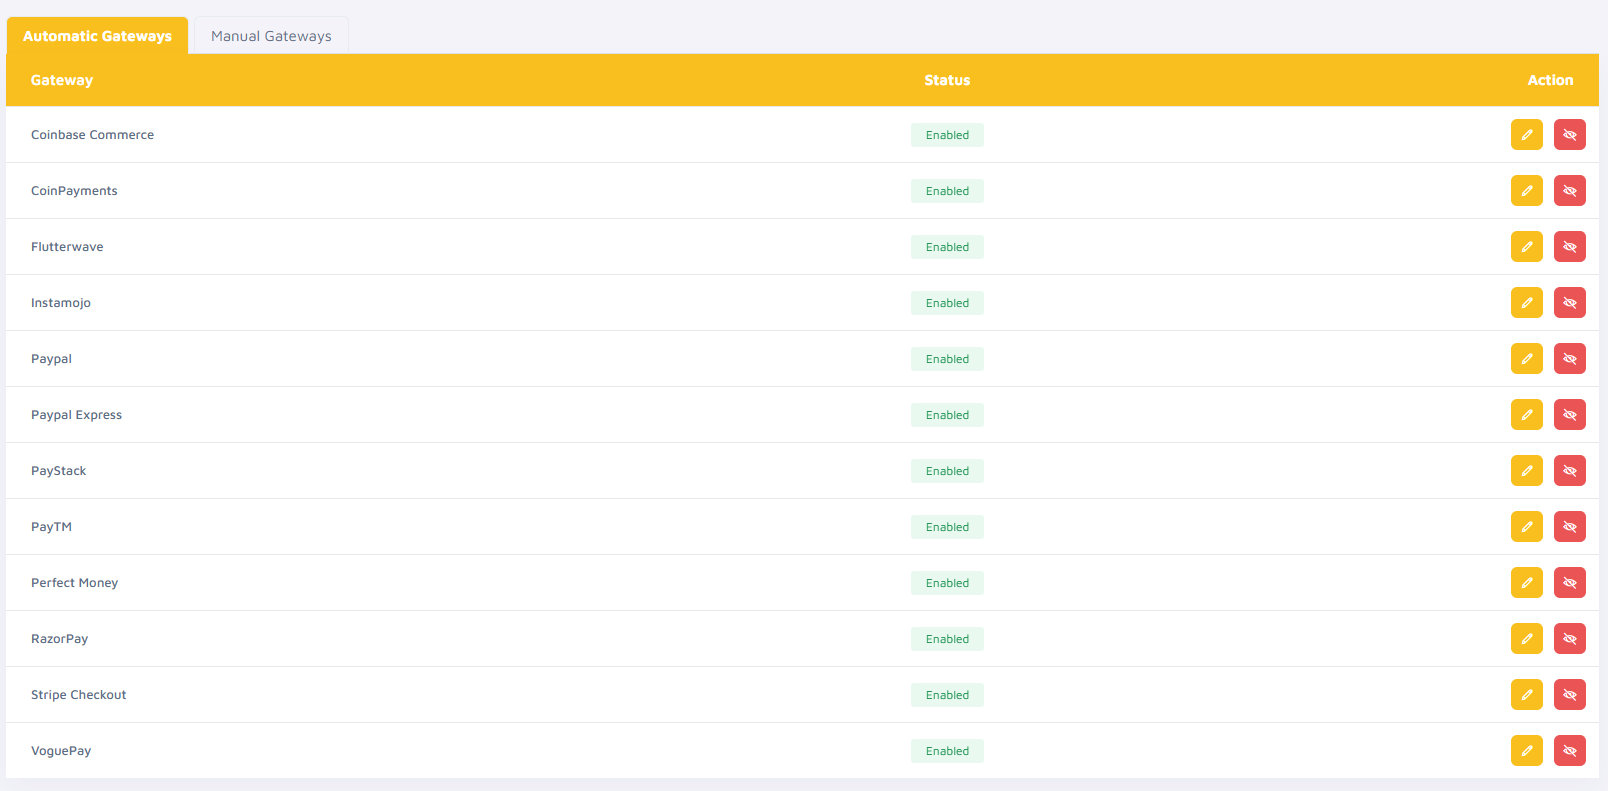Image resolution: width=1608 pixels, height=791 pixels.
Task: Edit the RazorPay gateway
Action: [1526, 639]
